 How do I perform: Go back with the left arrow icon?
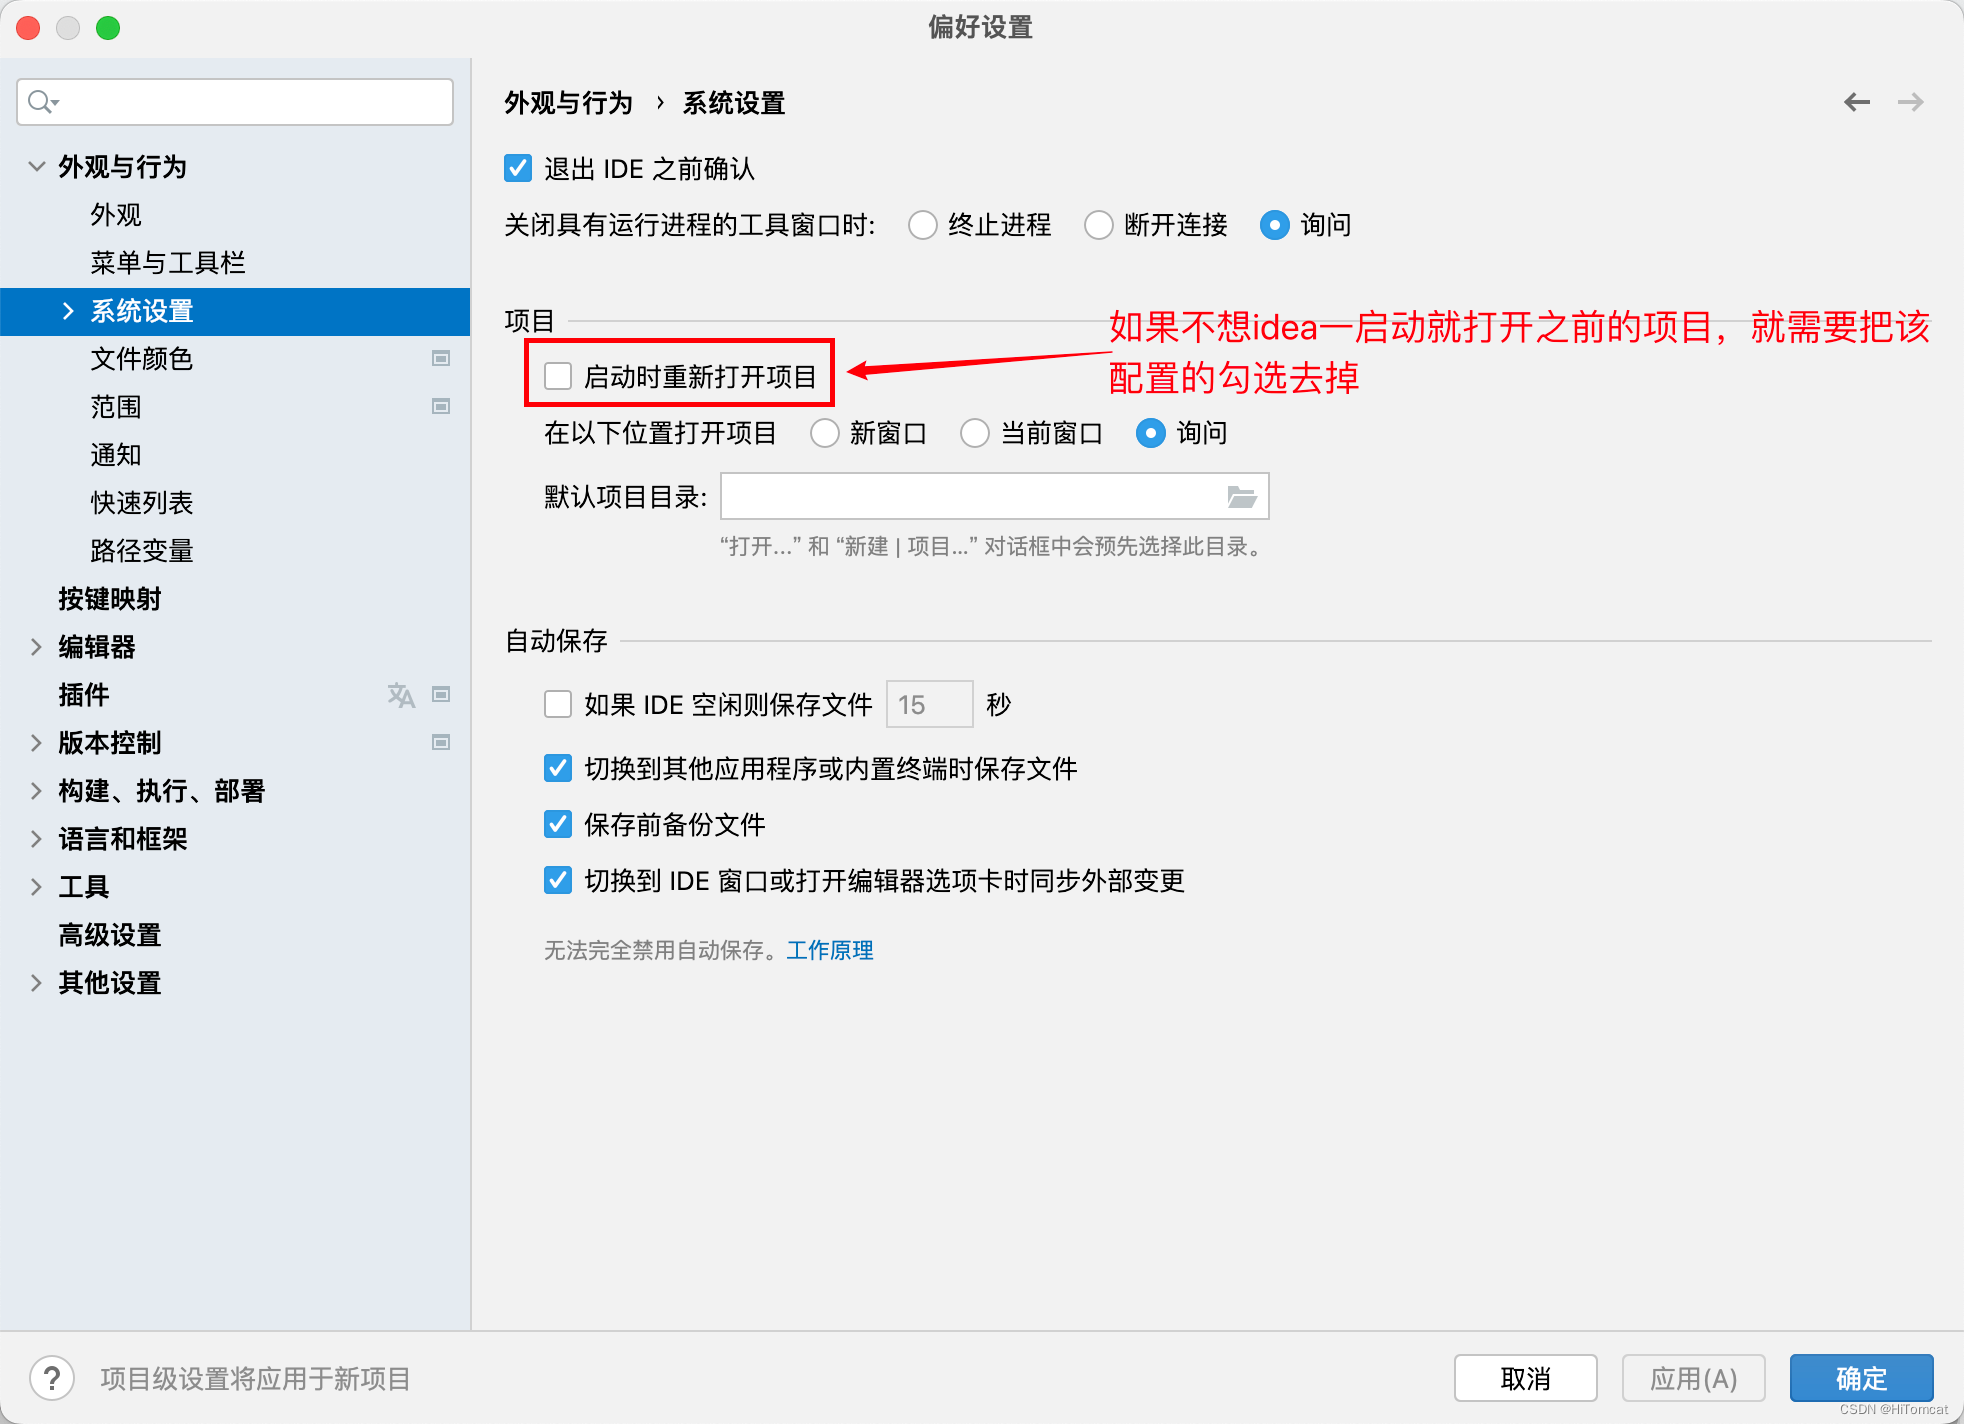tap(1857, 102)
